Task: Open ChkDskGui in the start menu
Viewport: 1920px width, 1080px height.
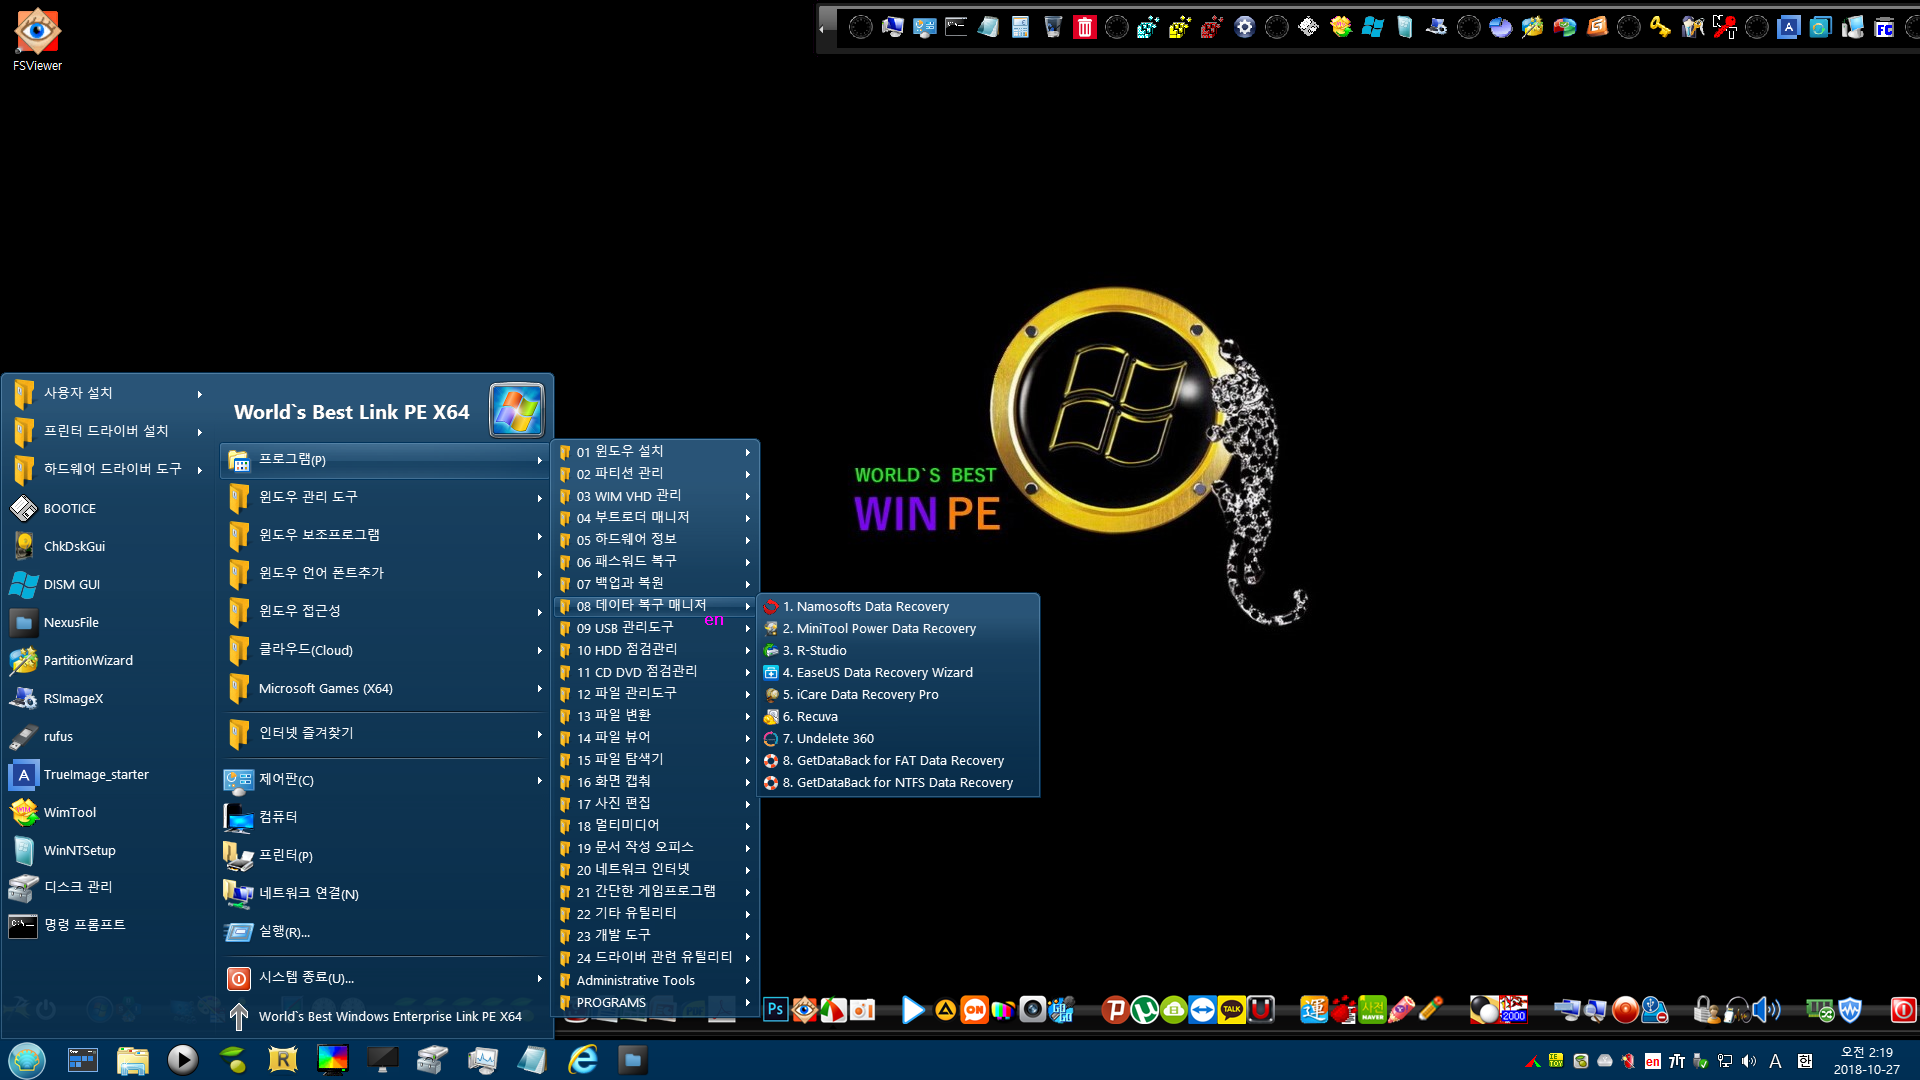Action: click(108, 546)
